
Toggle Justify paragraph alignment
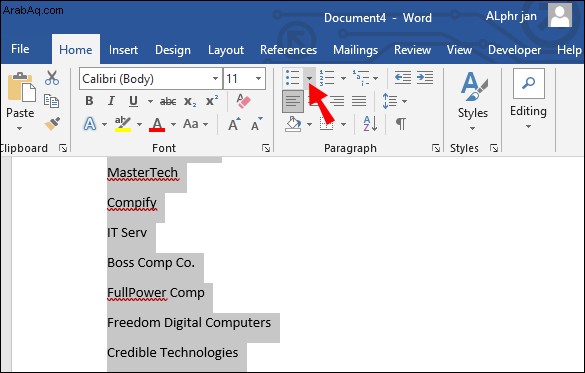359,101
